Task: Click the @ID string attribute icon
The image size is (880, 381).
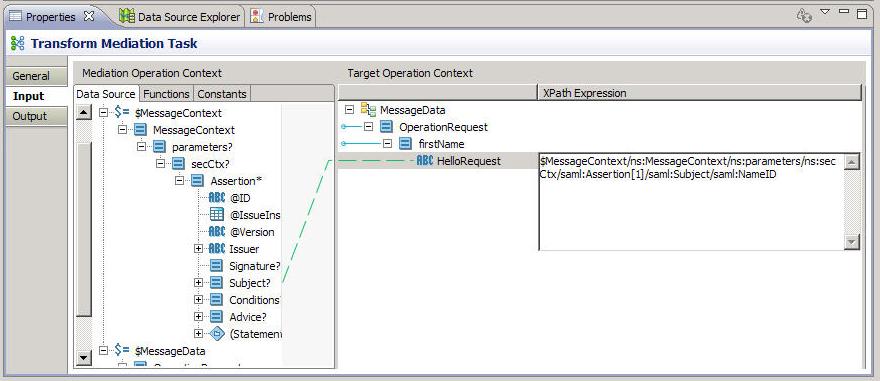Action: point(217,198)
